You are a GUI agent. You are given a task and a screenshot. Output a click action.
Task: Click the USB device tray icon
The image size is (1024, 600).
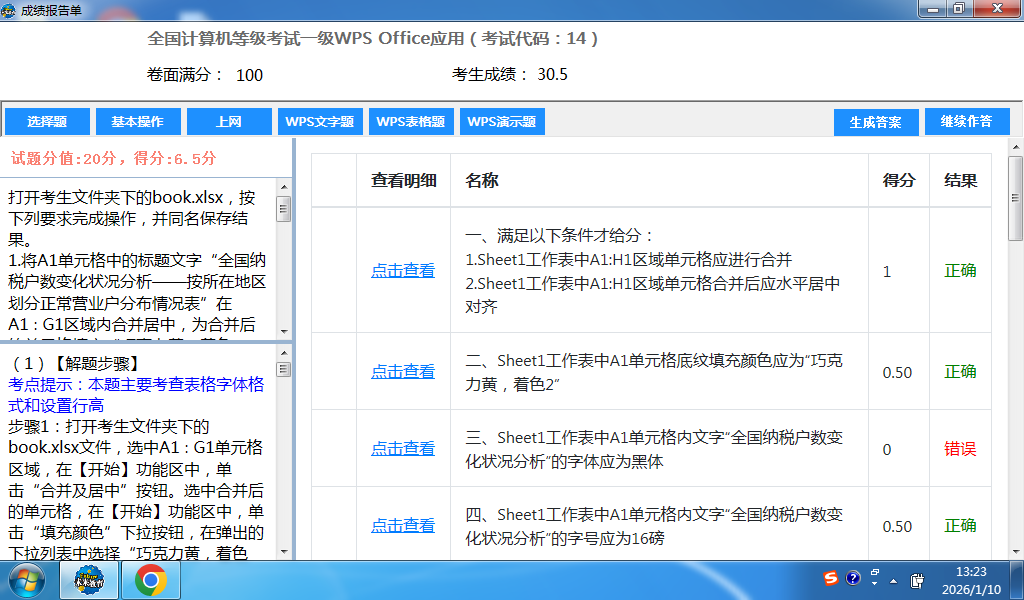(x=917, y=580)
